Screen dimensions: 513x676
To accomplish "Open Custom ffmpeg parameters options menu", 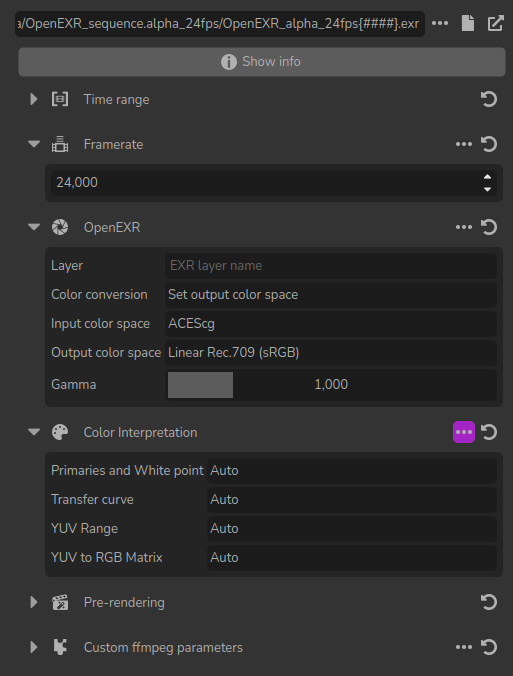I will pyautogui.click(x=464, y=647).
